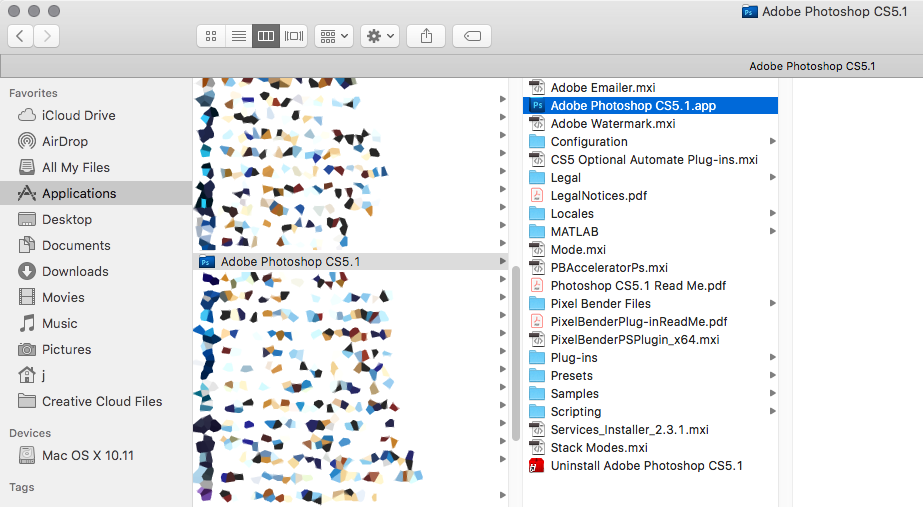Switch to Cover Flow view
This screenshot has height=507, width=923.
click(x=294, y=36)
